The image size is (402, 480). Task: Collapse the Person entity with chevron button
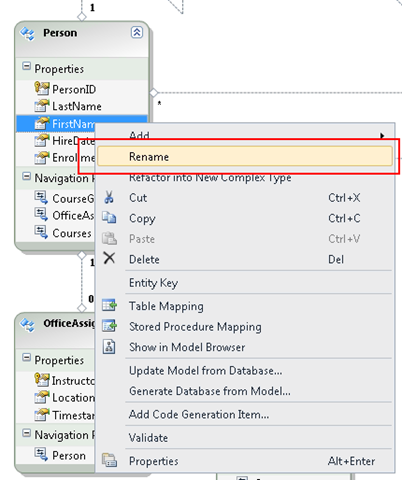(x=137, y=32)
